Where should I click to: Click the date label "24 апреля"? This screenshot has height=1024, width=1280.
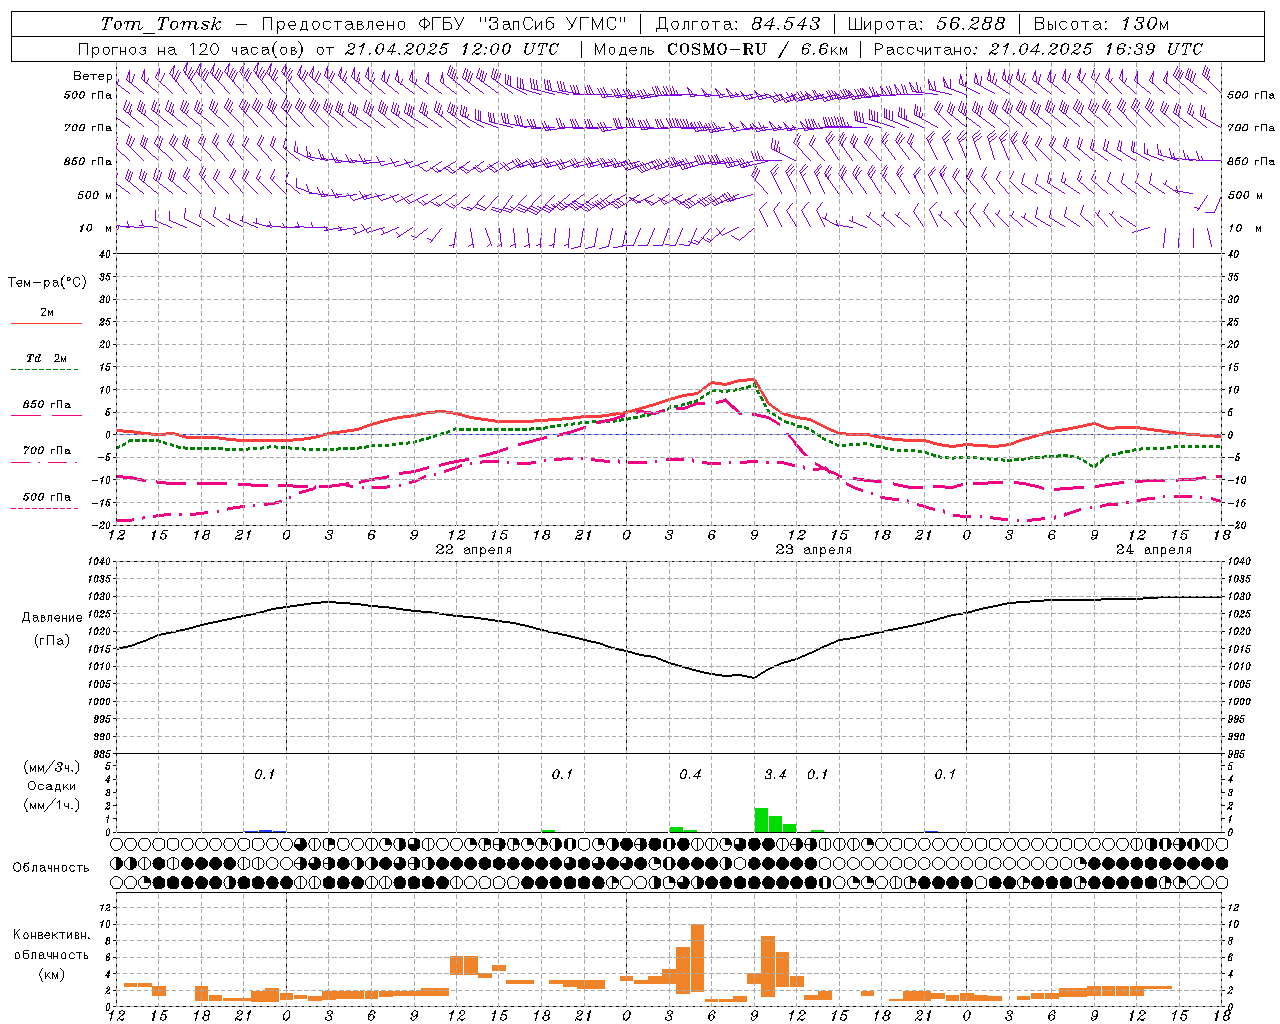(1154, 550)
